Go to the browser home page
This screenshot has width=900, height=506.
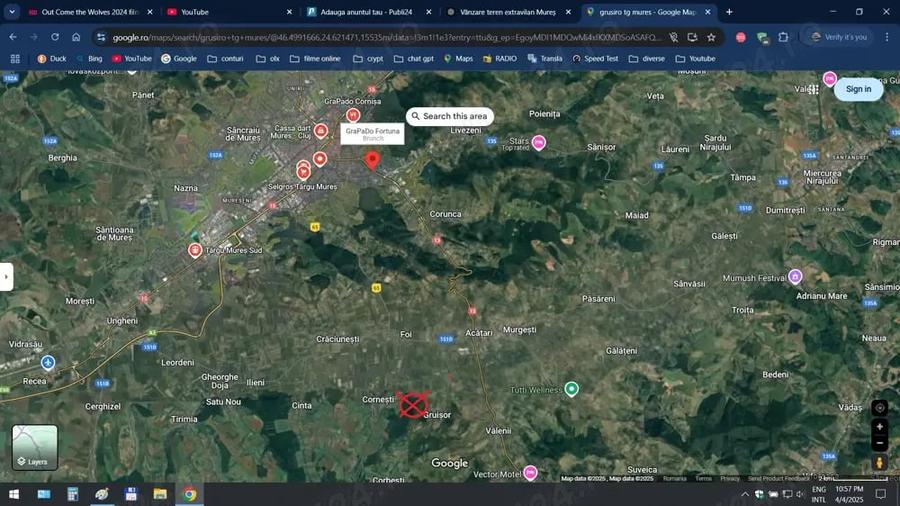pyautogui.click(x=76, y=37)
